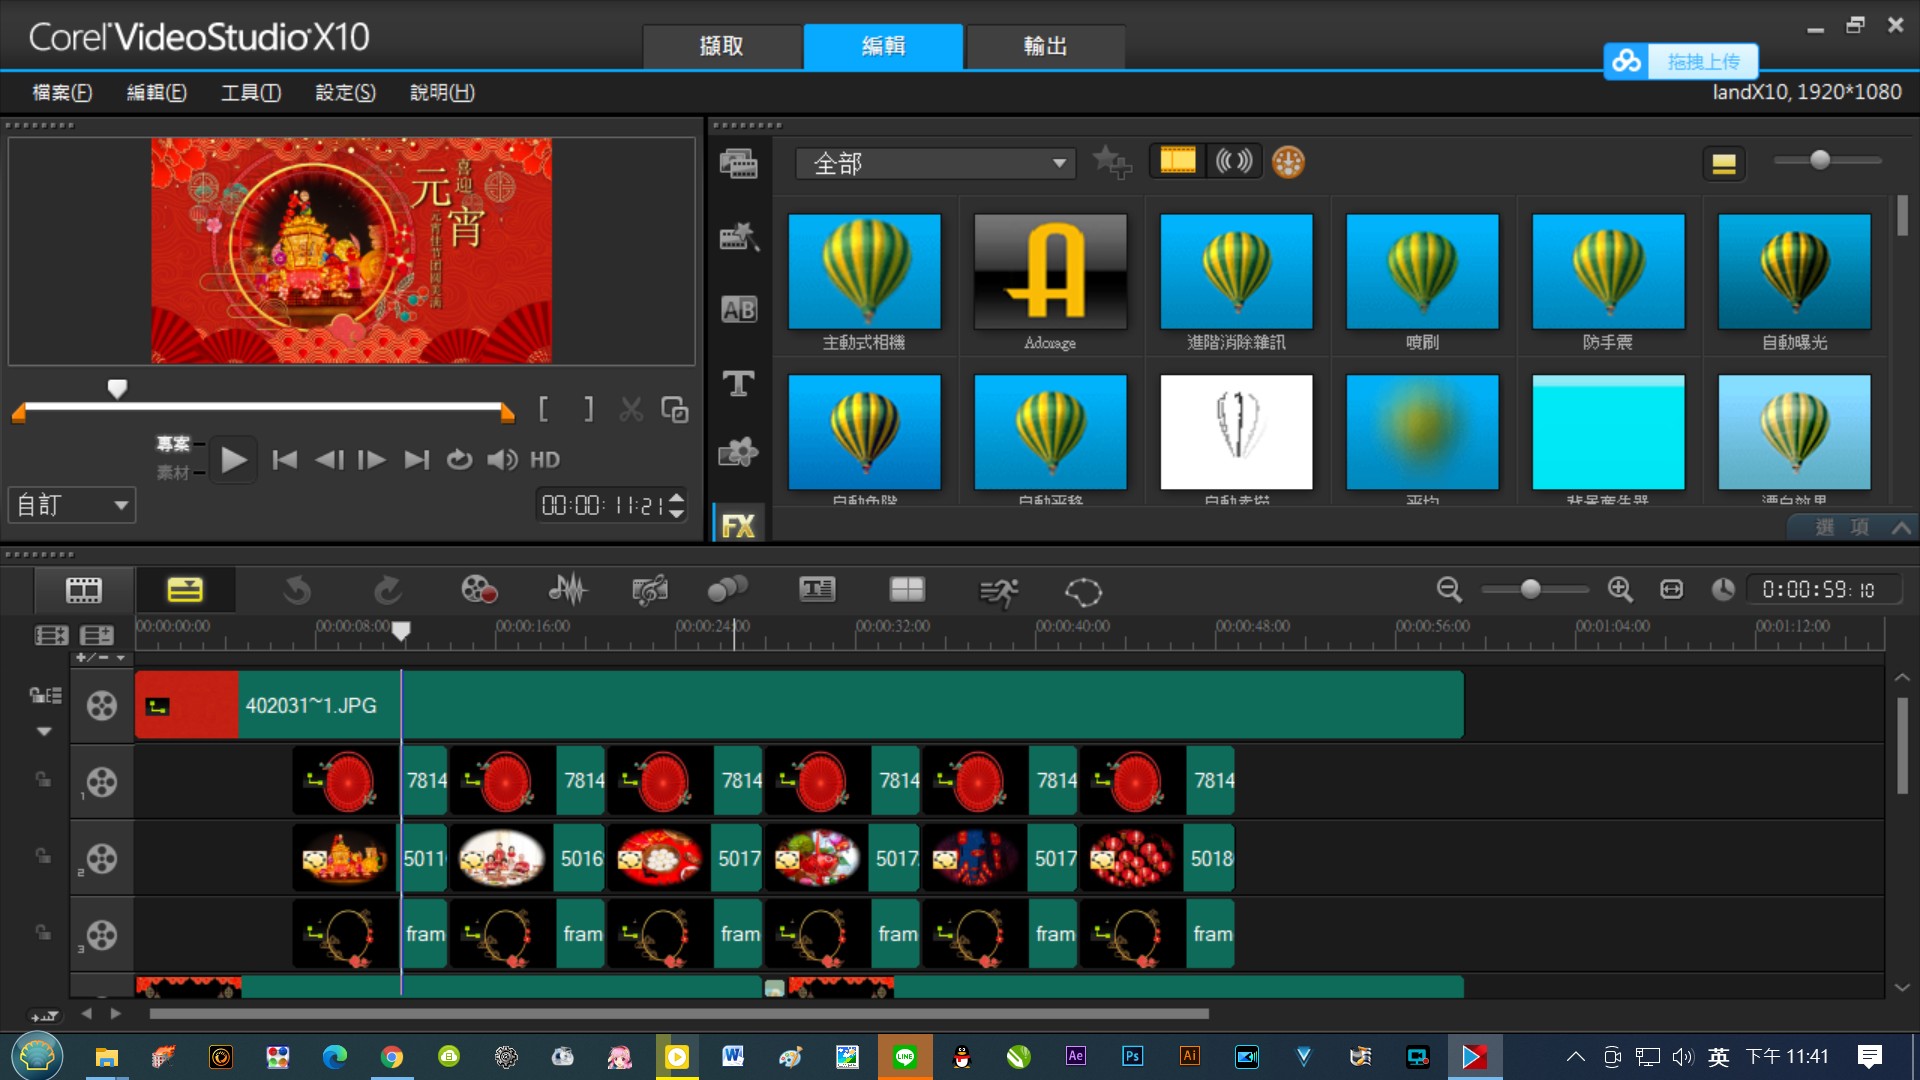Switch to the 編輯 tab

[x=883, y=46]
